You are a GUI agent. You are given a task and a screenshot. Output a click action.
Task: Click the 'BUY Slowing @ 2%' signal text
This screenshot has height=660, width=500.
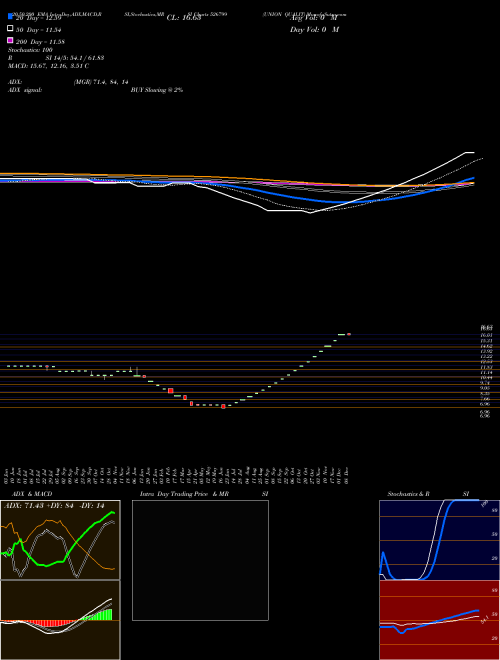click(157, 90)
